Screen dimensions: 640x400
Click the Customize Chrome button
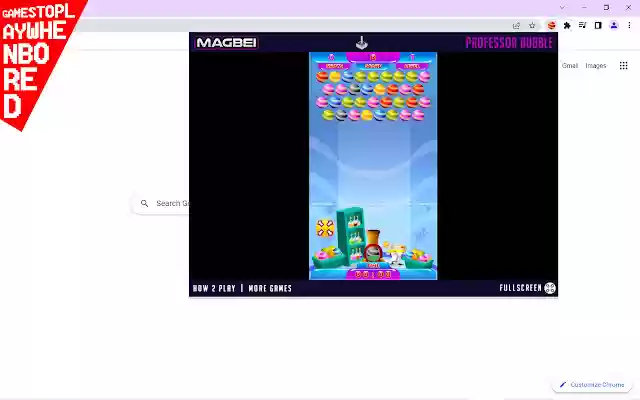592,384
